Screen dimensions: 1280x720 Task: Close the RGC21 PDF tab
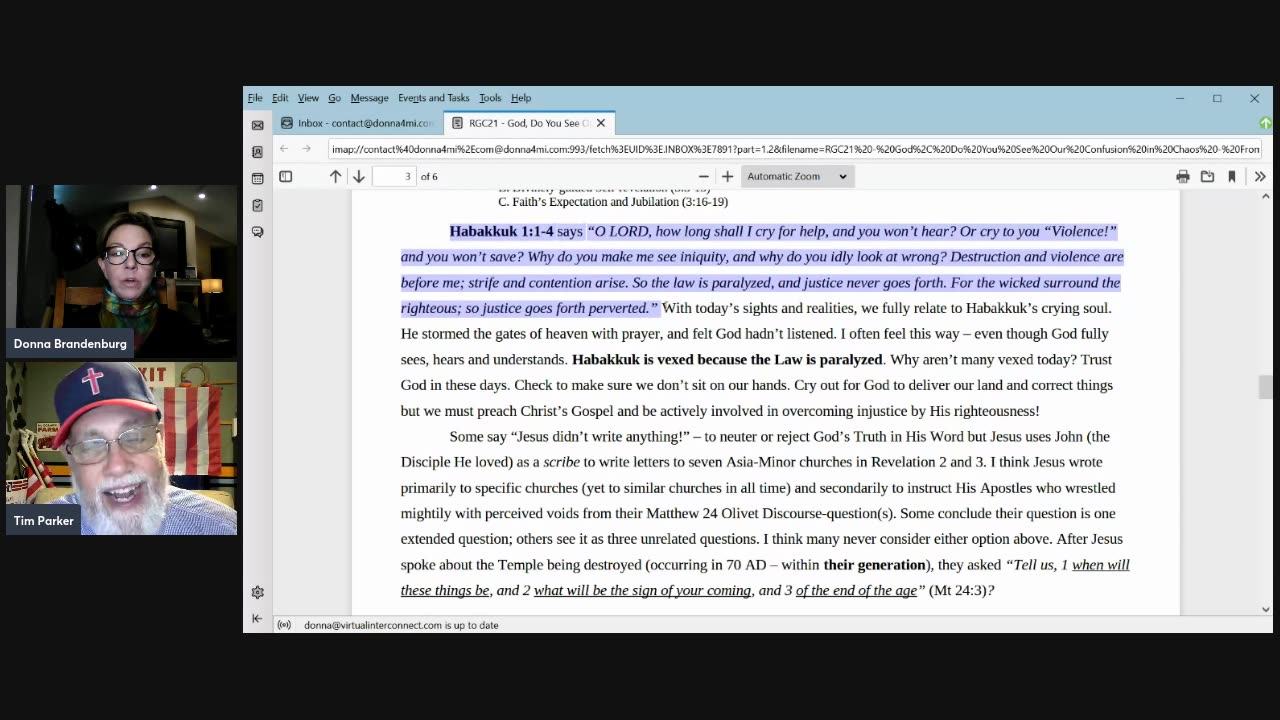click(x=601, y=123)
